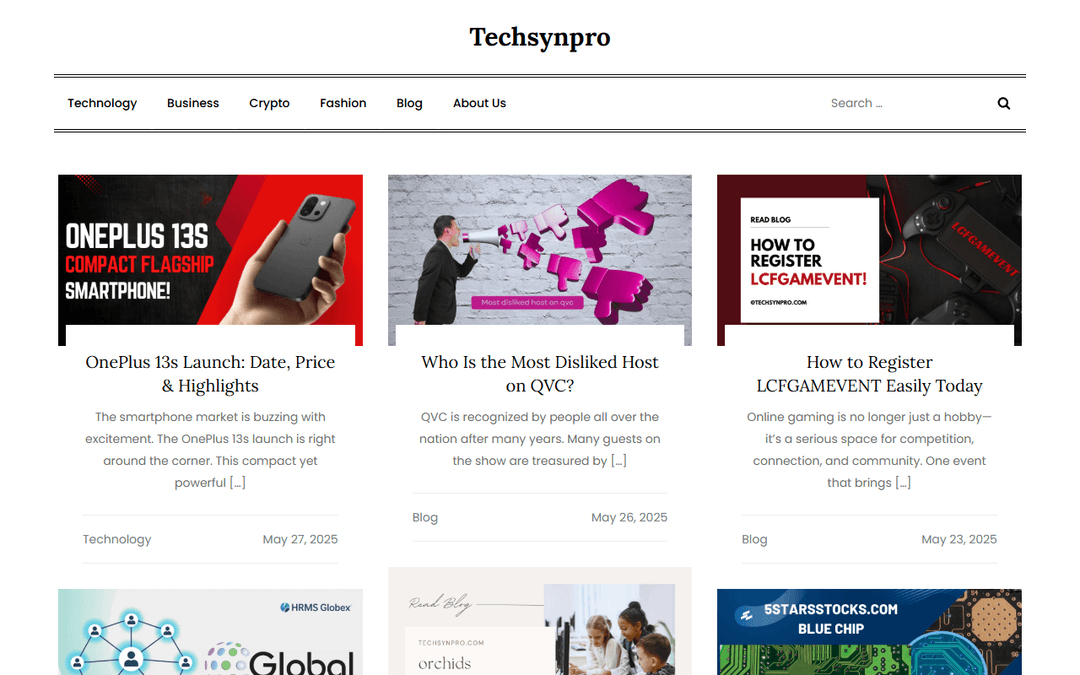Open the HRMS Globex article thumbnail

pyautogui.click(x=210, y=632)
